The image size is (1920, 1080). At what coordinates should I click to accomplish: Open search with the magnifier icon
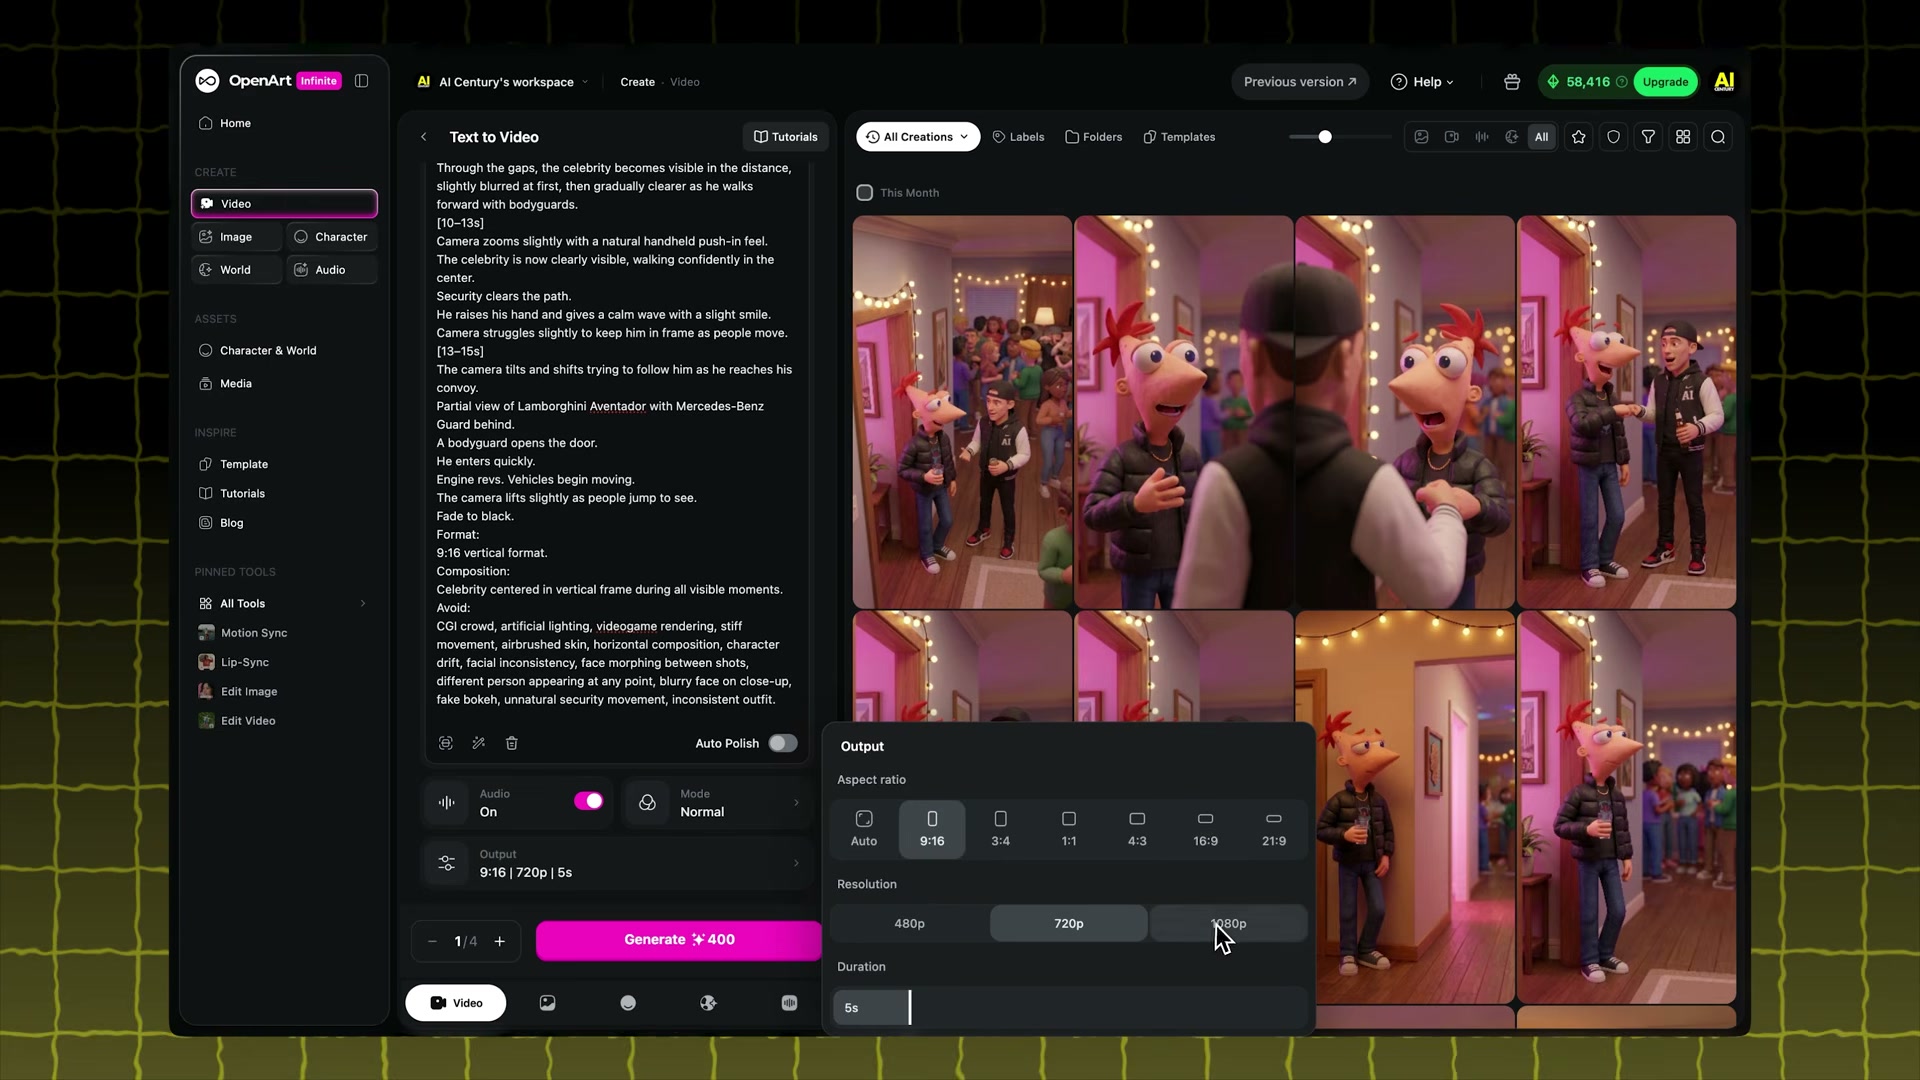tap(1718, 137)
